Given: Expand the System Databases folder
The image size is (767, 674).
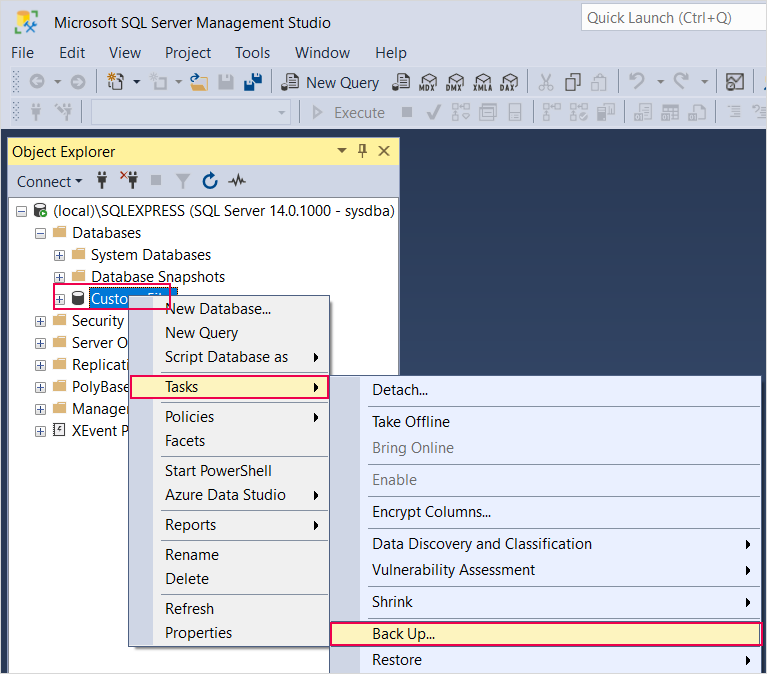Looking at the screenshot, I should pos(59,255).
